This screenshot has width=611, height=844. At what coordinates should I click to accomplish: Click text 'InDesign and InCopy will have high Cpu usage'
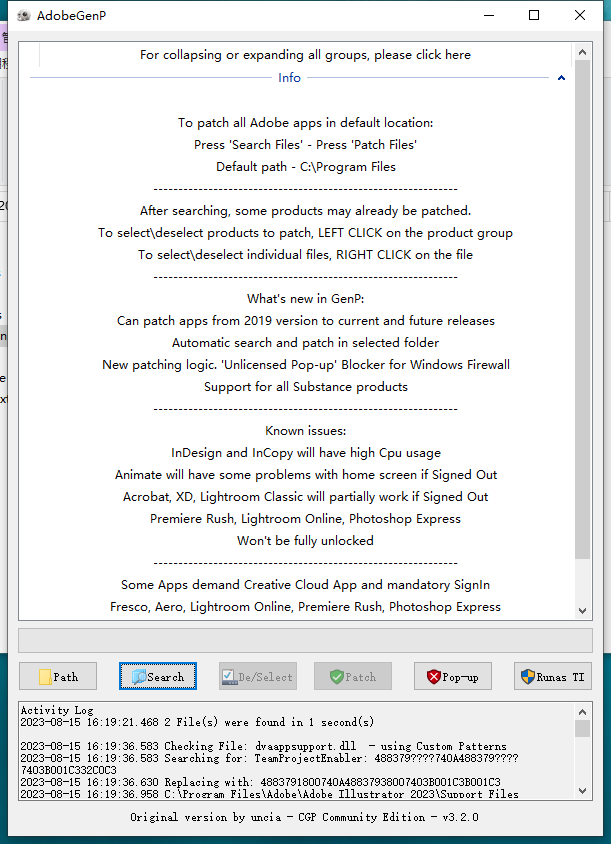click(x=306, y=453)
